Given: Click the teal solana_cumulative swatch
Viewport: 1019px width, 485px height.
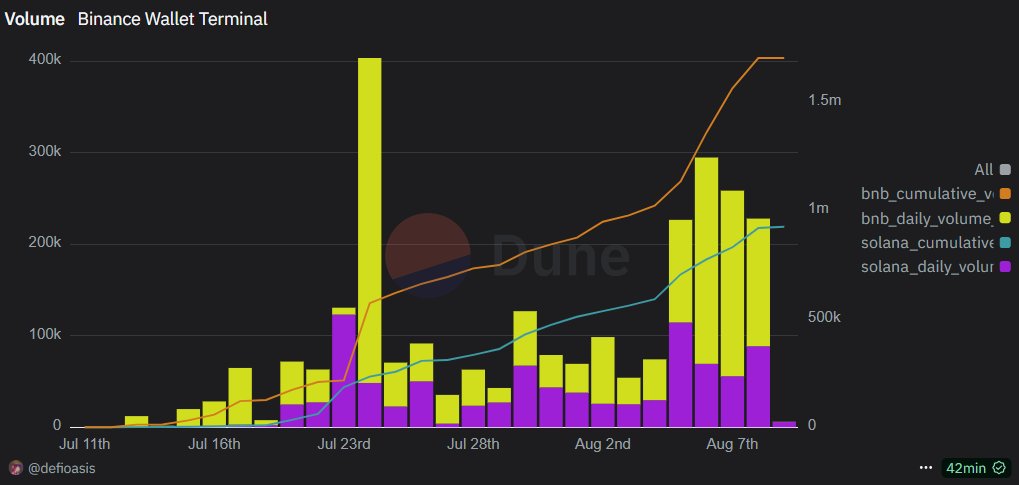Looking at the screenshot, I should pos(1005,242).
